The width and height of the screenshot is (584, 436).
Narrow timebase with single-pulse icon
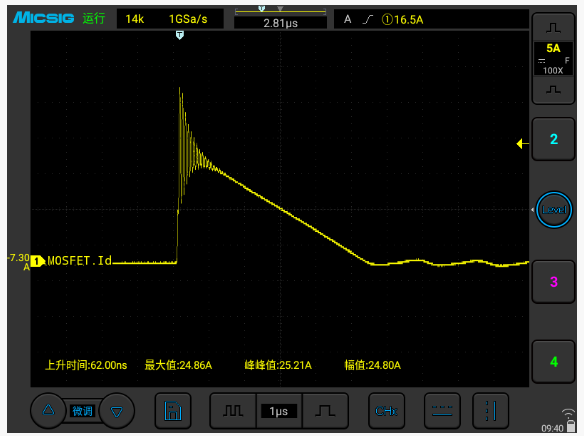click(325, 411)
